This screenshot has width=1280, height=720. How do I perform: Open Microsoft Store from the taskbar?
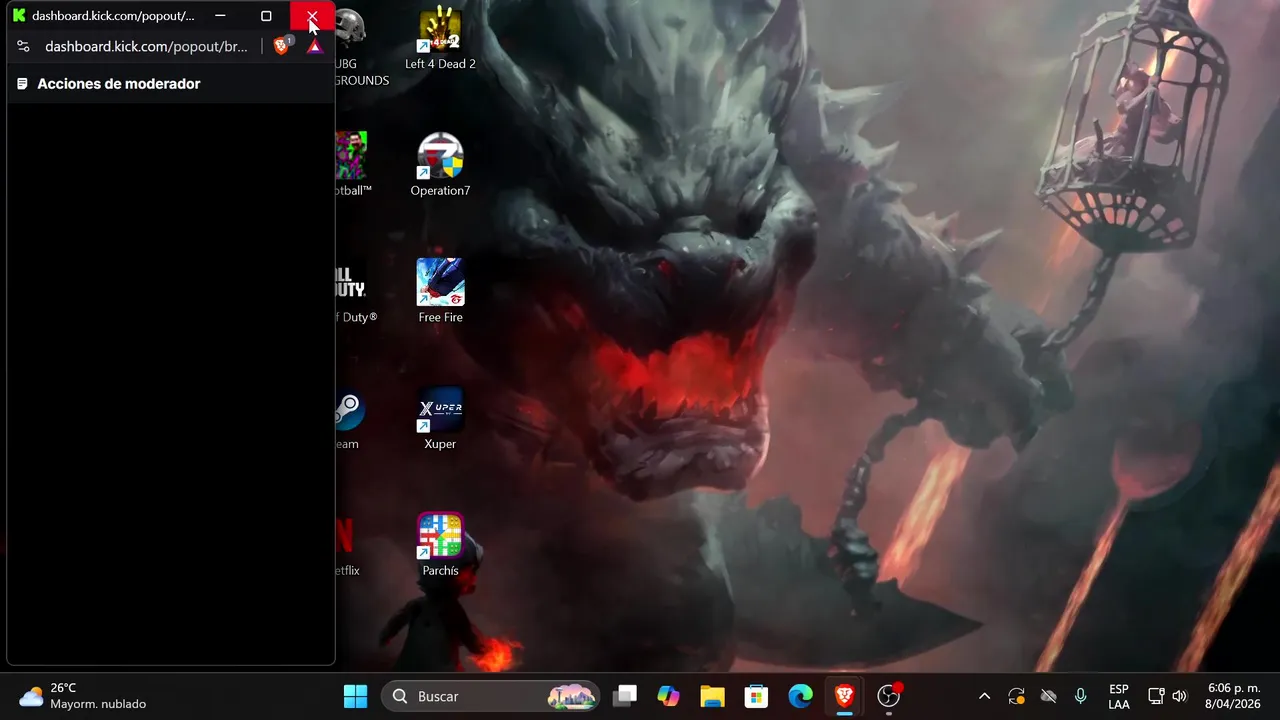click(756, 696)
